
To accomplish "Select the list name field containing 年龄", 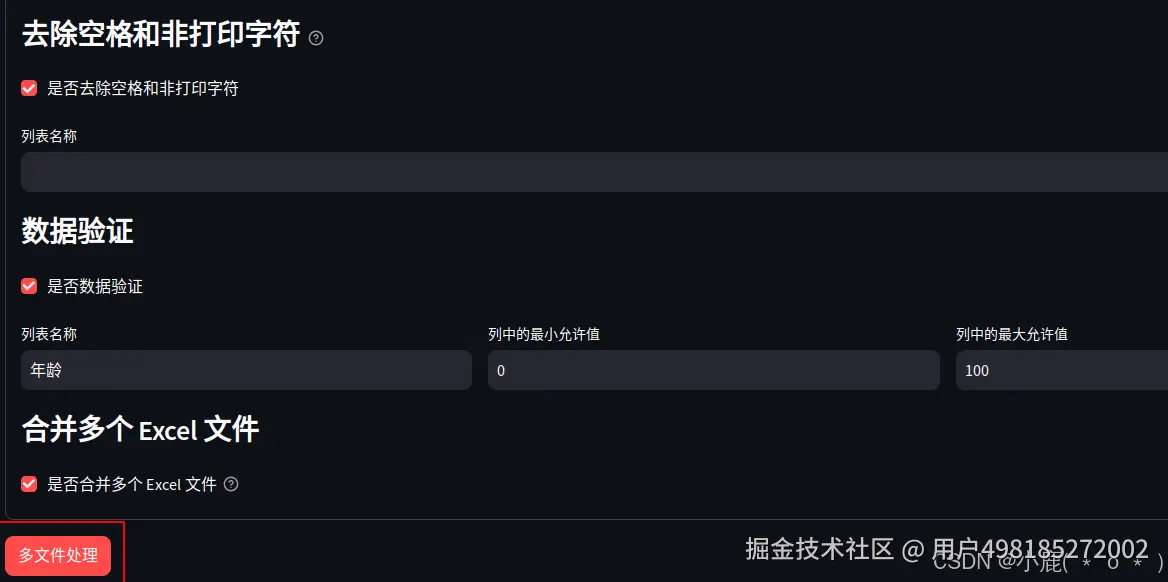I will coord(246,370).
